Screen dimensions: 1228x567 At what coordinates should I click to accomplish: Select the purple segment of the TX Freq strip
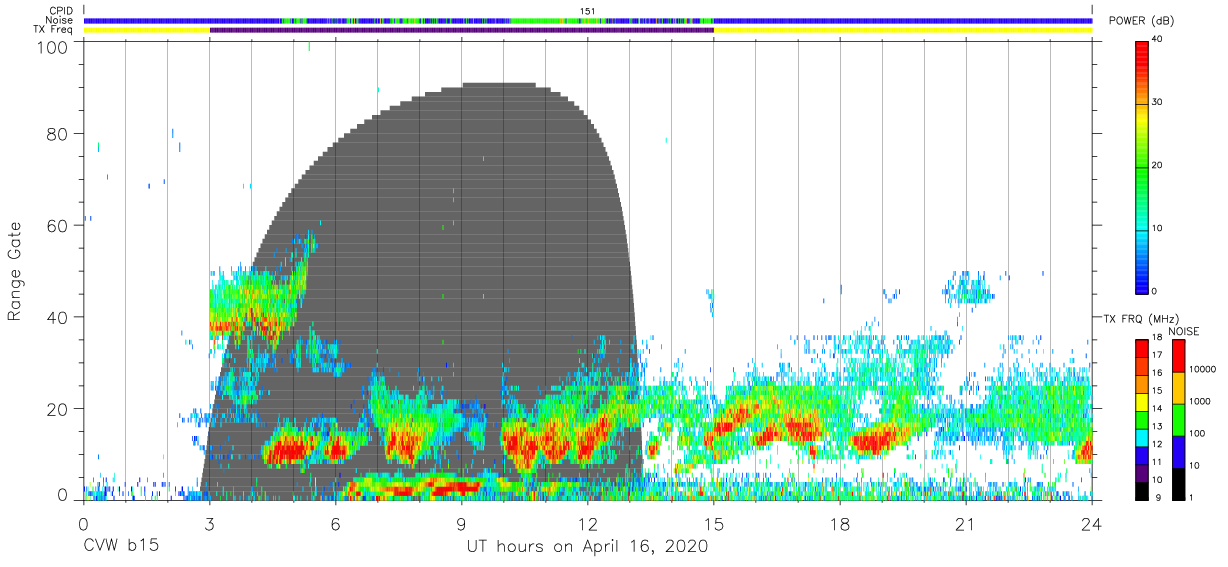click(x=462, y=30)
